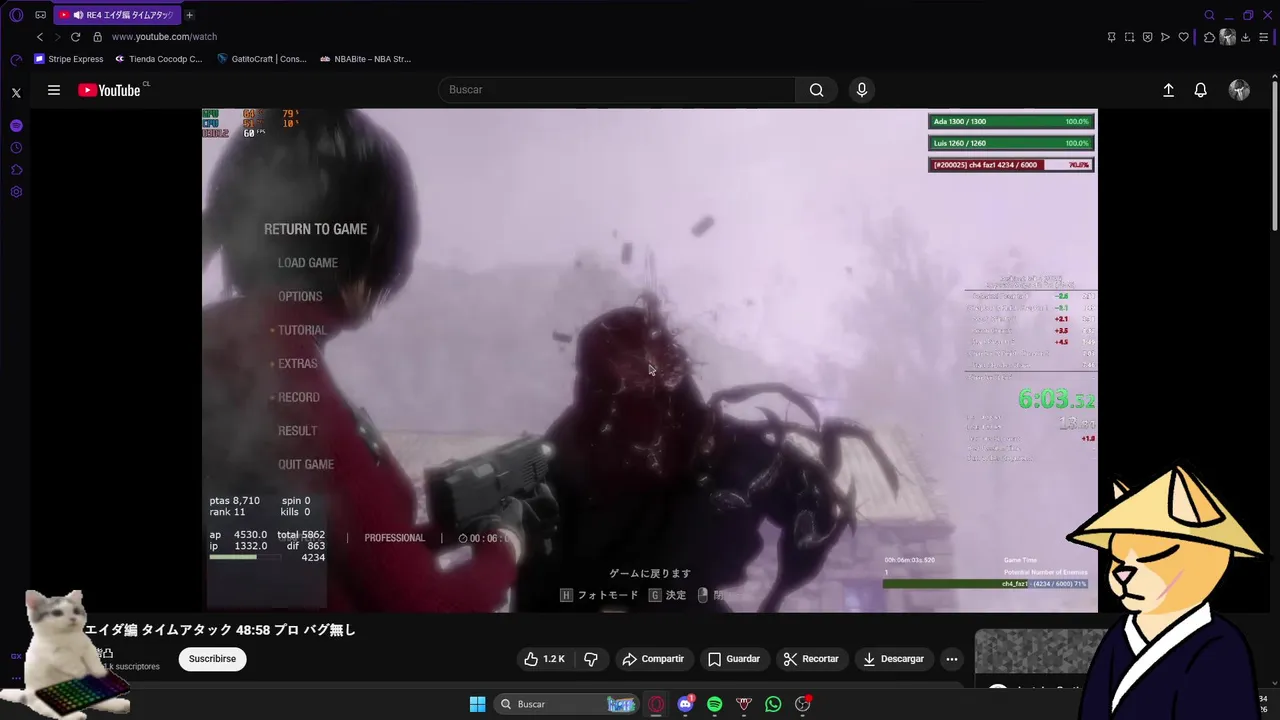Open the Spotify sidebar panel
This screenshot has width=1280, height=720.
(16, 126)
